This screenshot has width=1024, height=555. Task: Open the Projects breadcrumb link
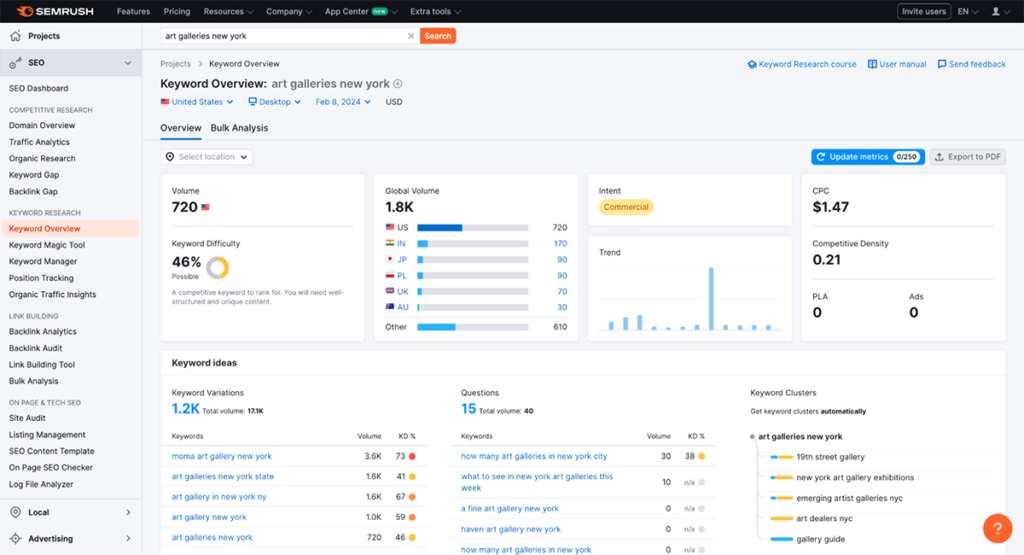tap(176, 64)
